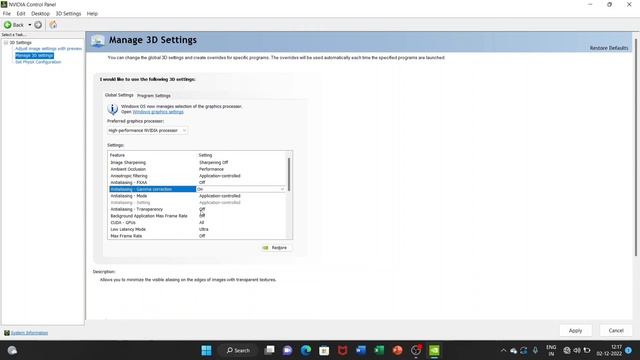Open Microsoft Store from taskbar

324,350
